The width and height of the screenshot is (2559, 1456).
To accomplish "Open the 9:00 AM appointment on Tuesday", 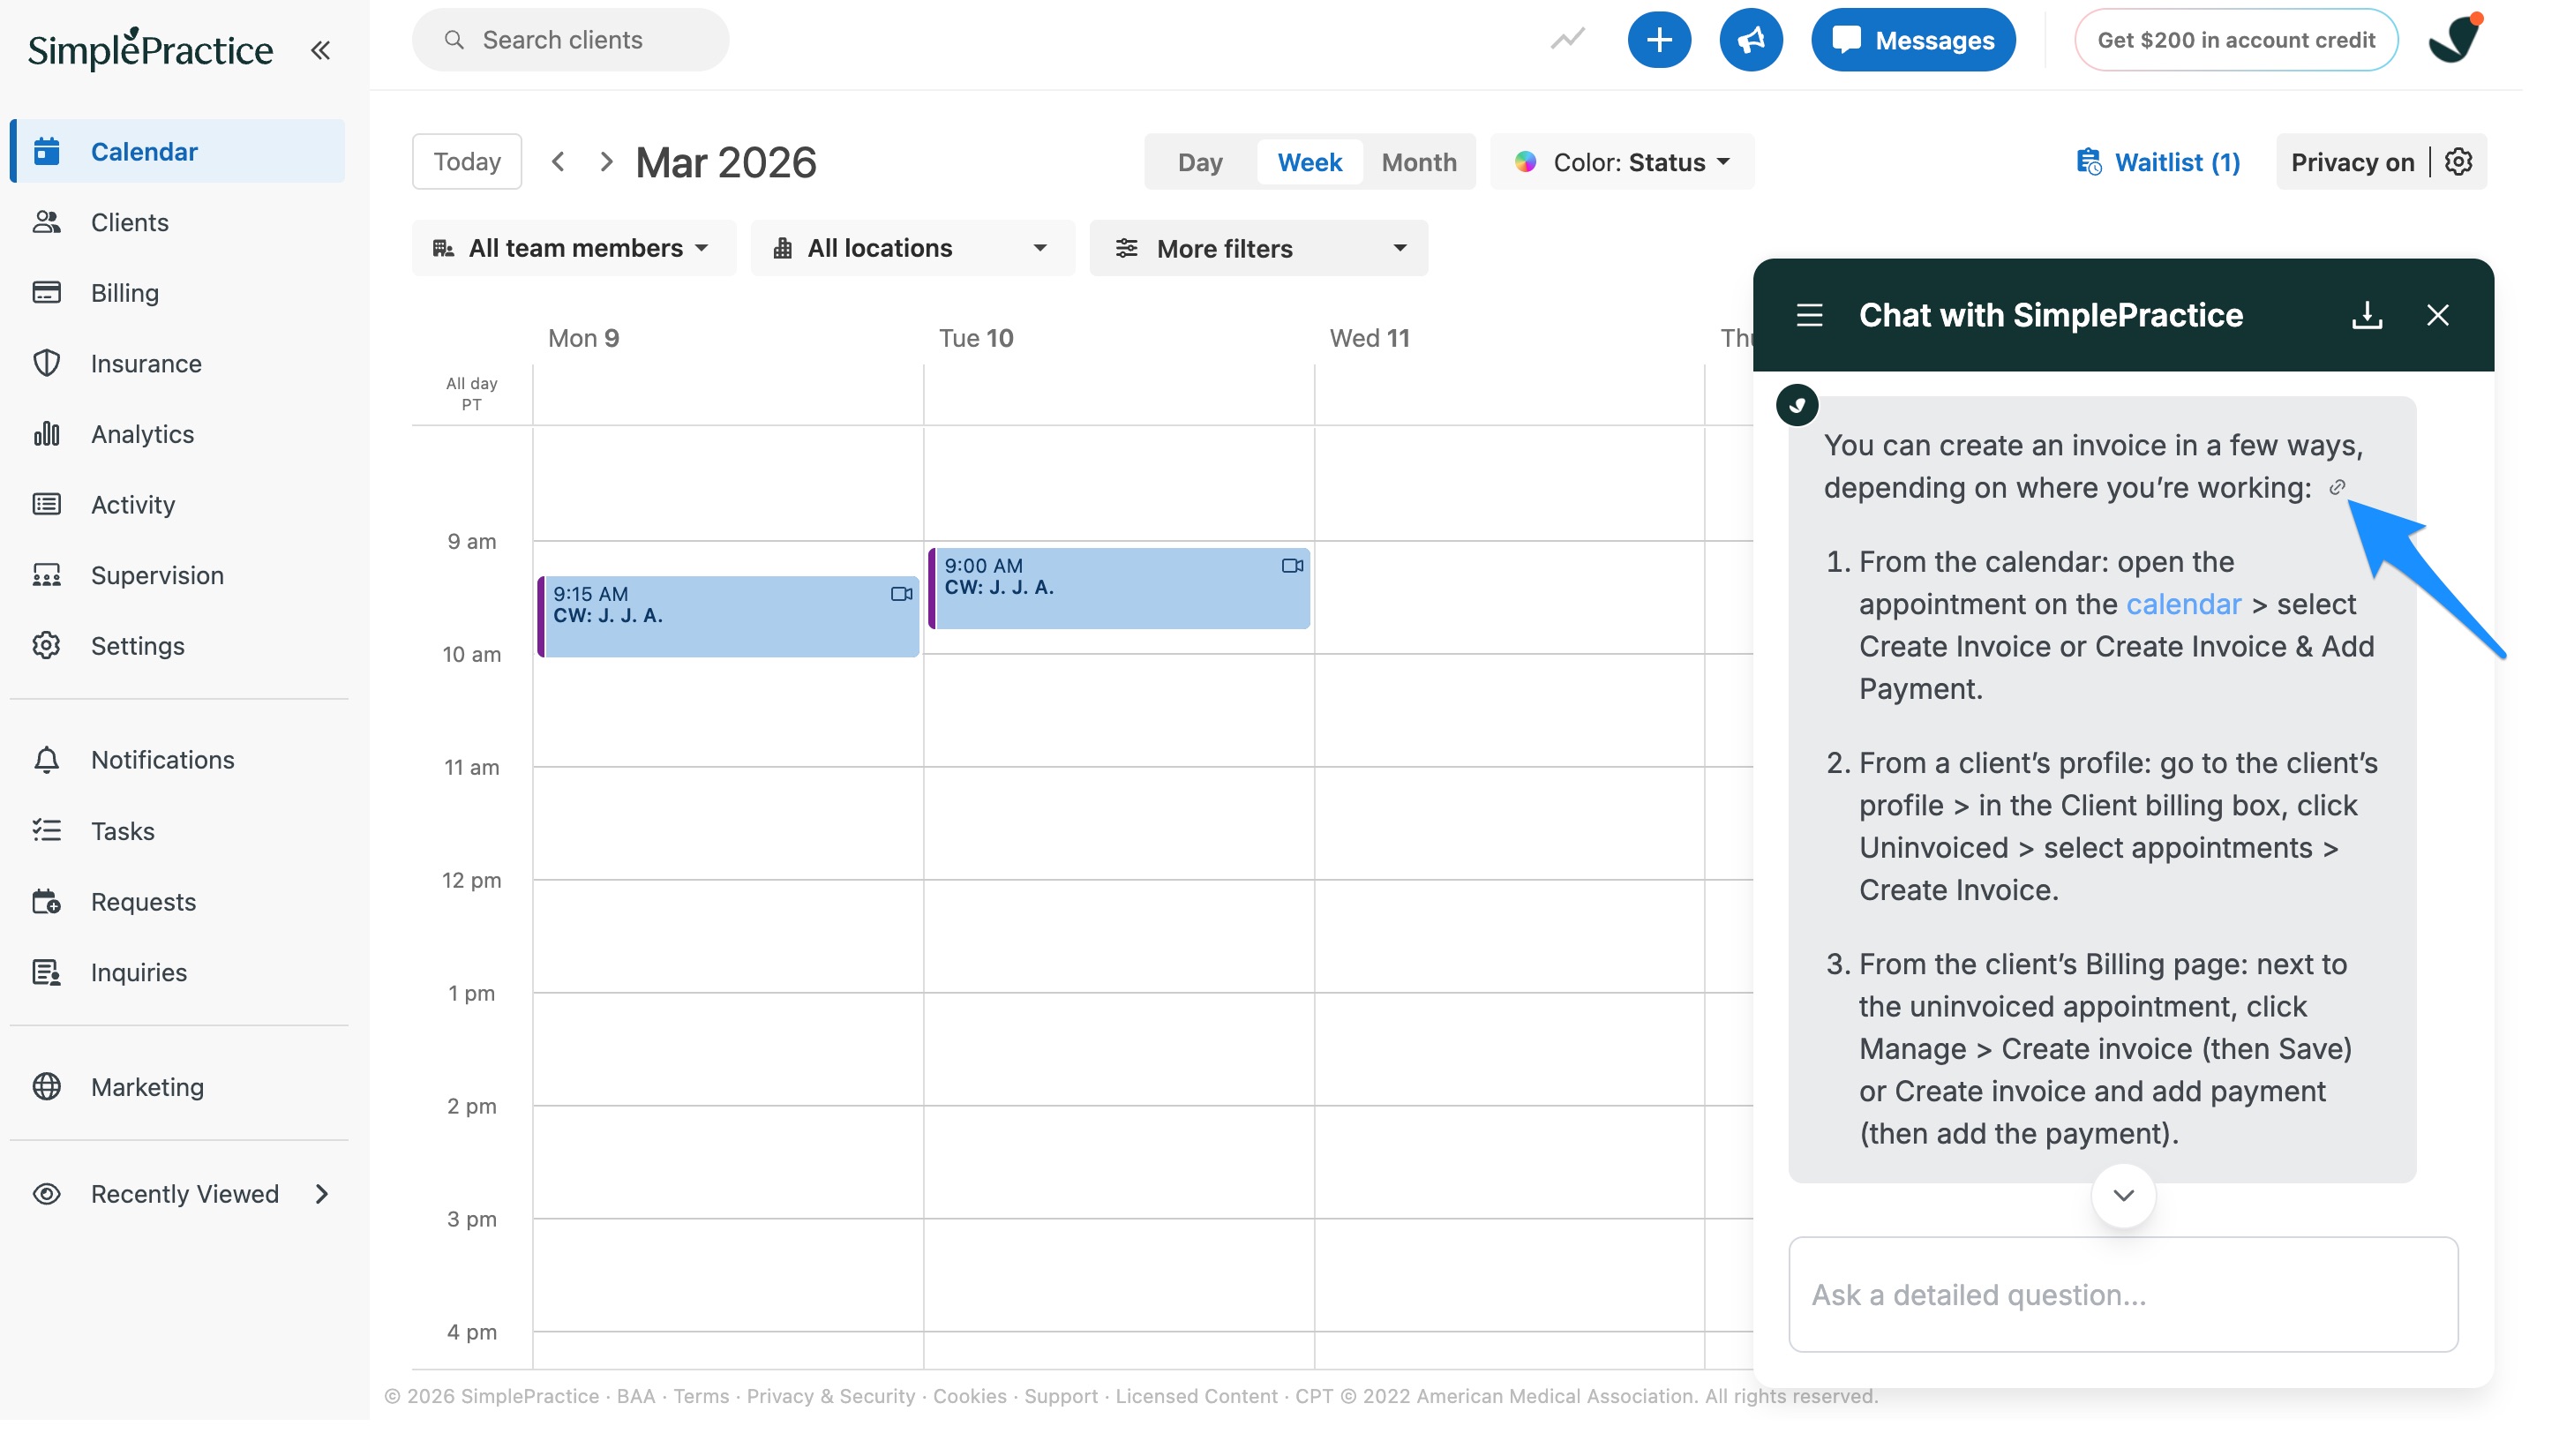I will 1119,588.
